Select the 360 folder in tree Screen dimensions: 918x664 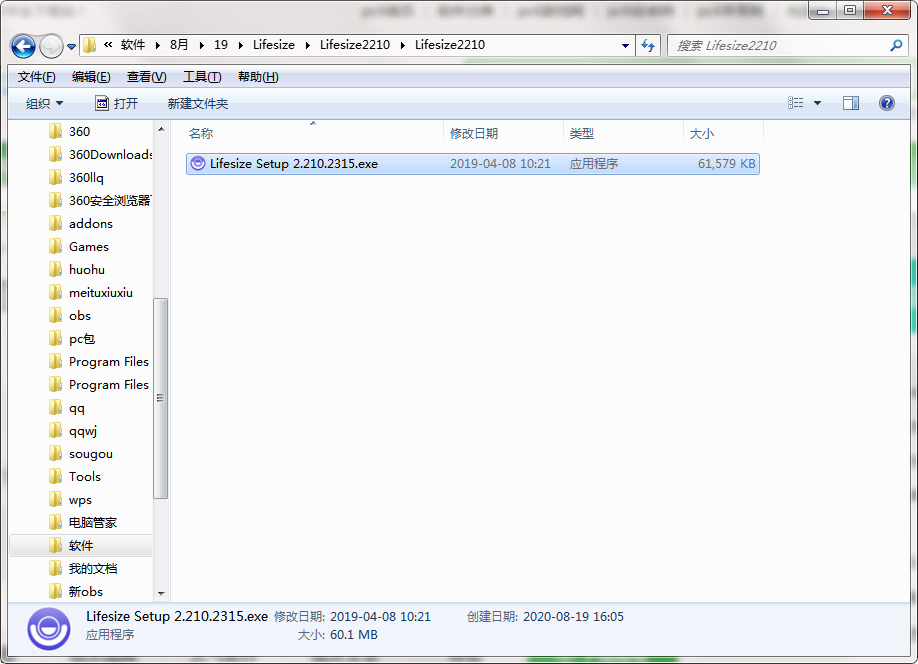coord(80,132)
